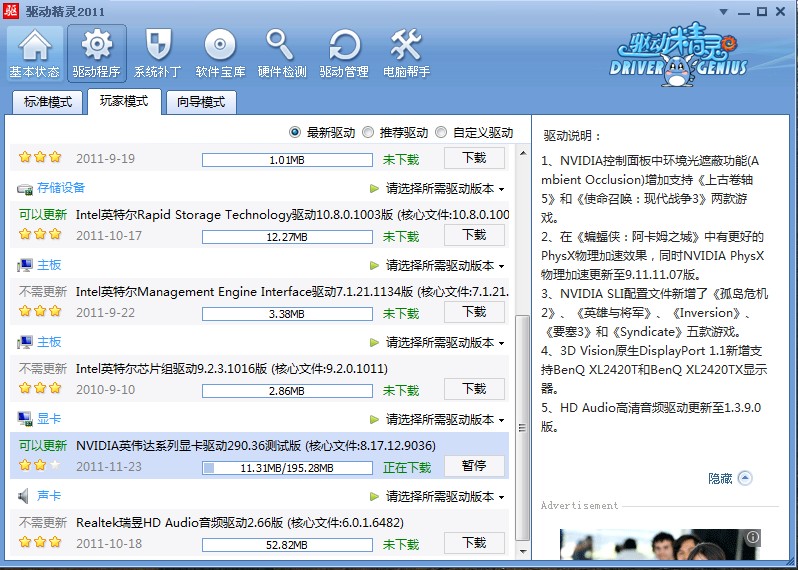Click the star rating for Realtek audio driver

40,542
